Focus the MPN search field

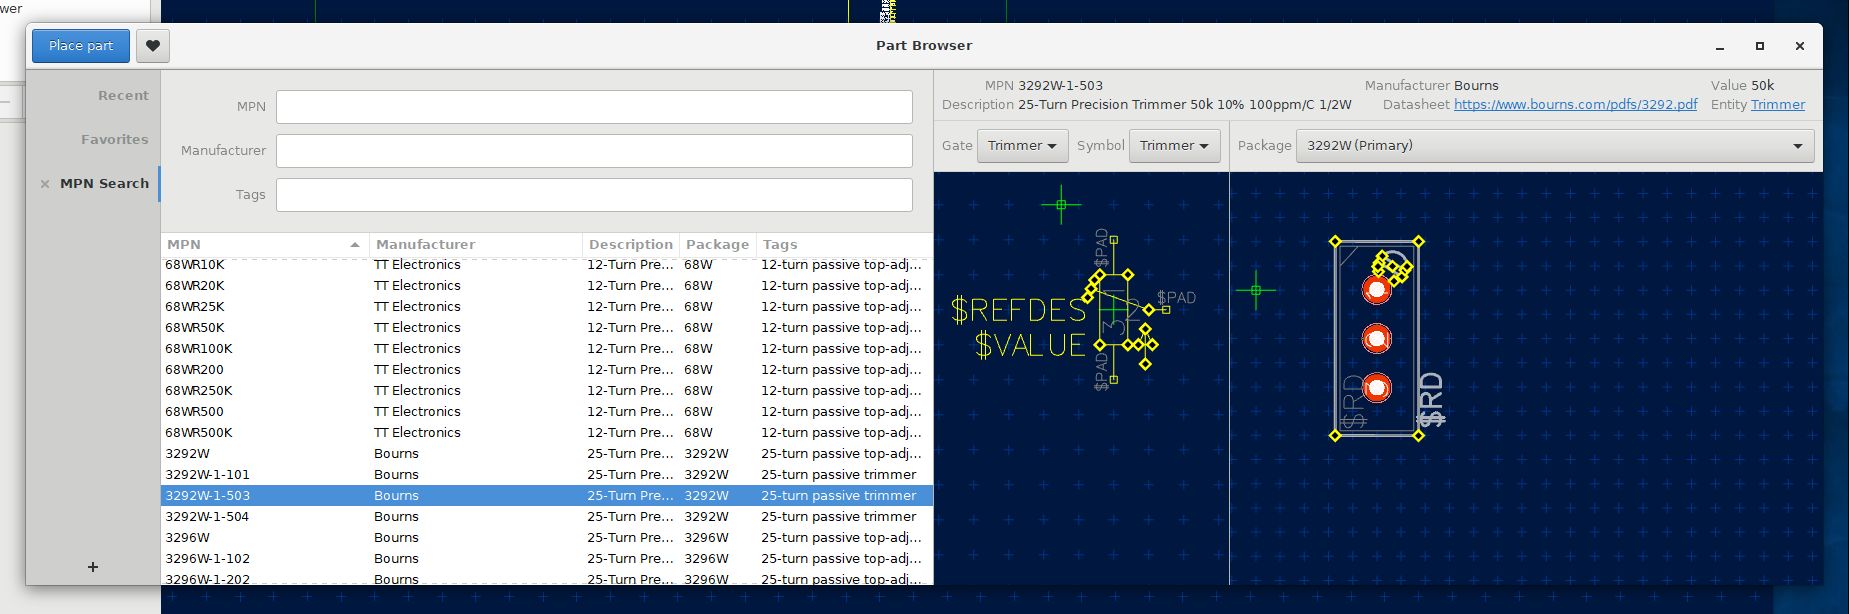(x=594, y=107)
